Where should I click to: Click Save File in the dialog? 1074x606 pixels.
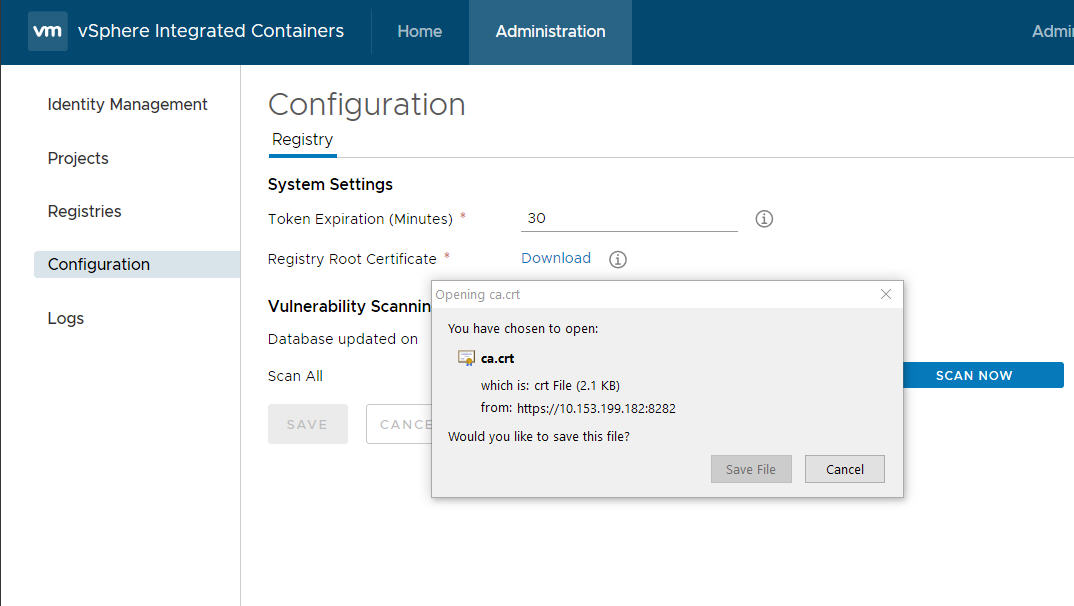751,469
